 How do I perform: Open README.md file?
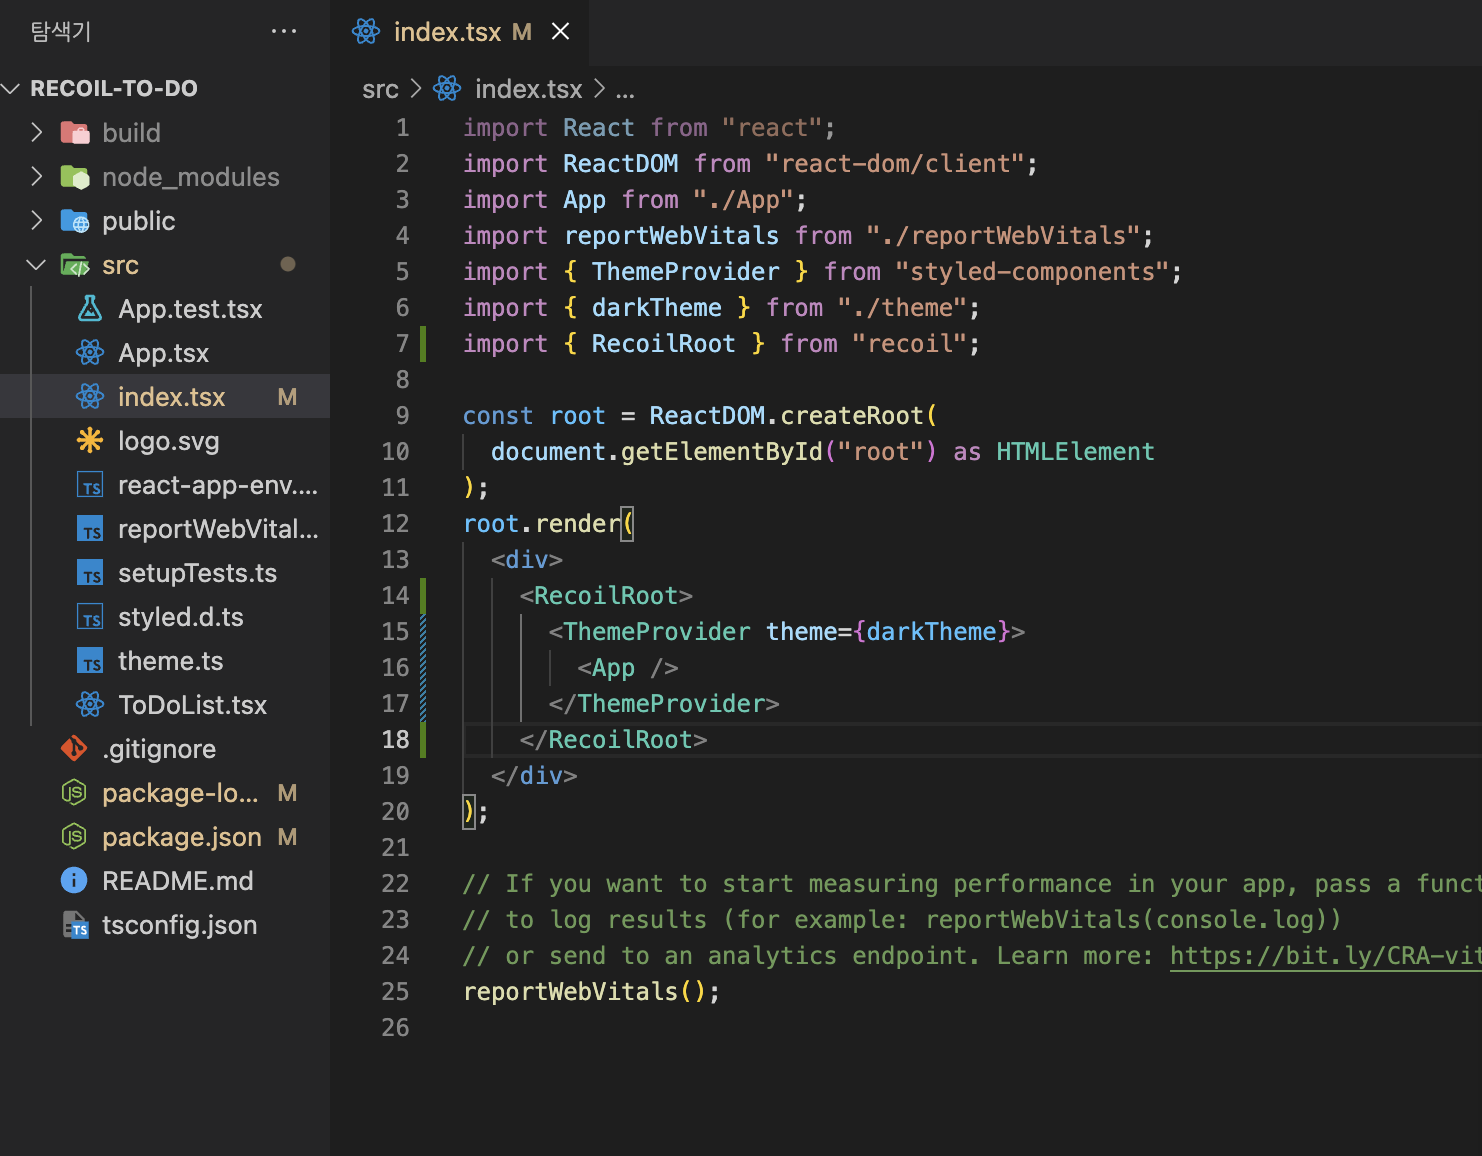[177, 881]
